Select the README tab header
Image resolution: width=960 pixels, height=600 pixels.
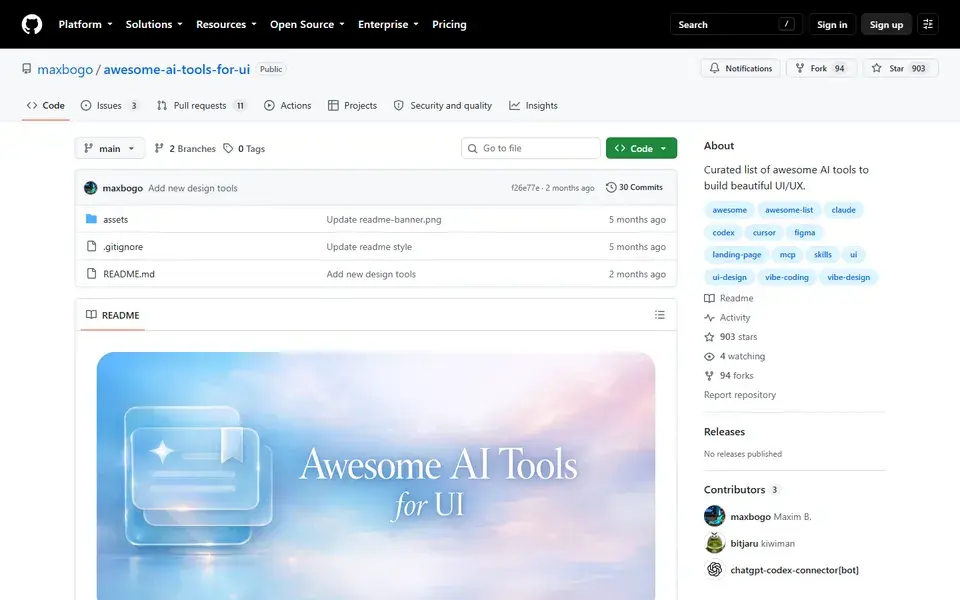(x=113, y=315)
